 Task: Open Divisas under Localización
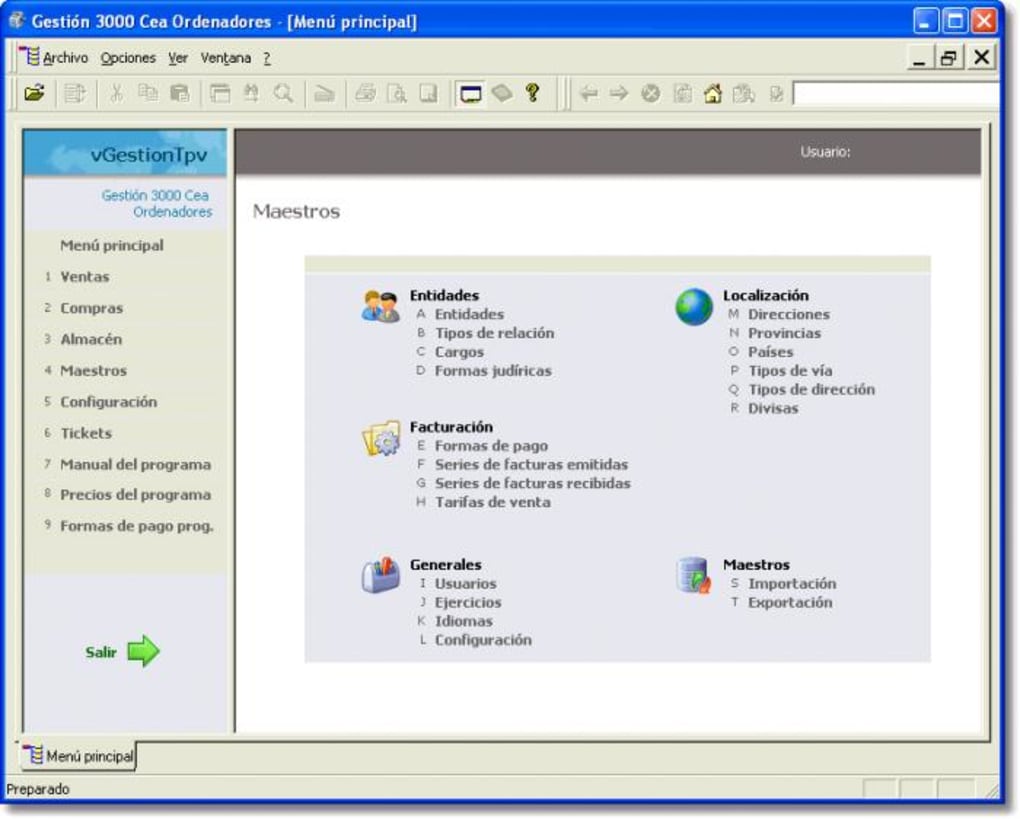tap(773, 409)
